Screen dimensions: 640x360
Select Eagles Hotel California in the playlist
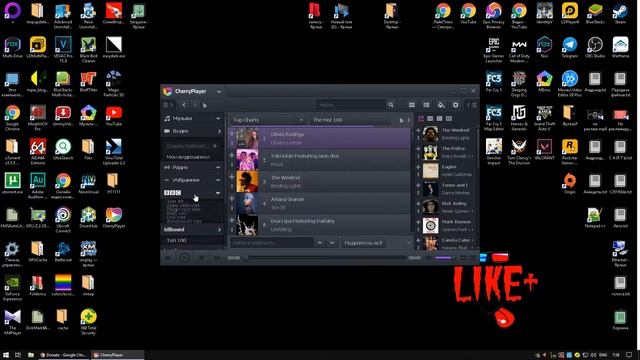(446, 171)
